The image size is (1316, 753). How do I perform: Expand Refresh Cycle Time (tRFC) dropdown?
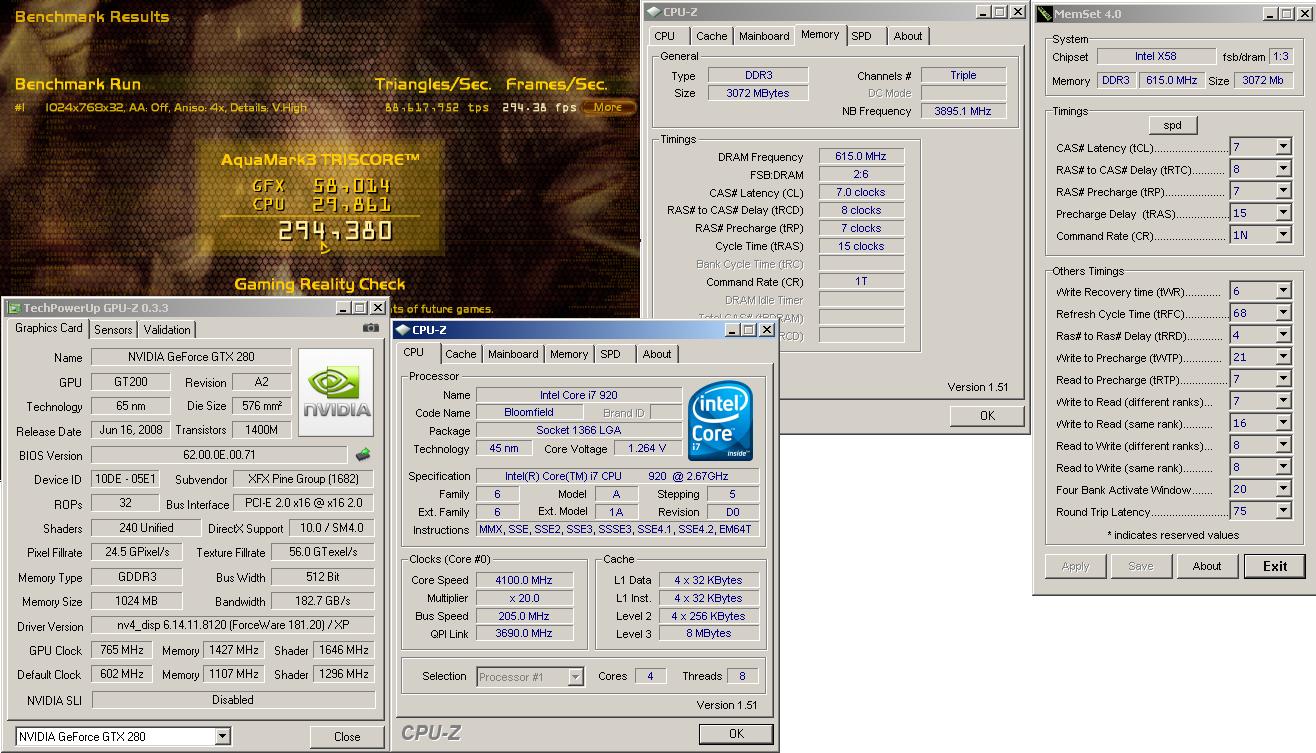(x=1283, y=313)
